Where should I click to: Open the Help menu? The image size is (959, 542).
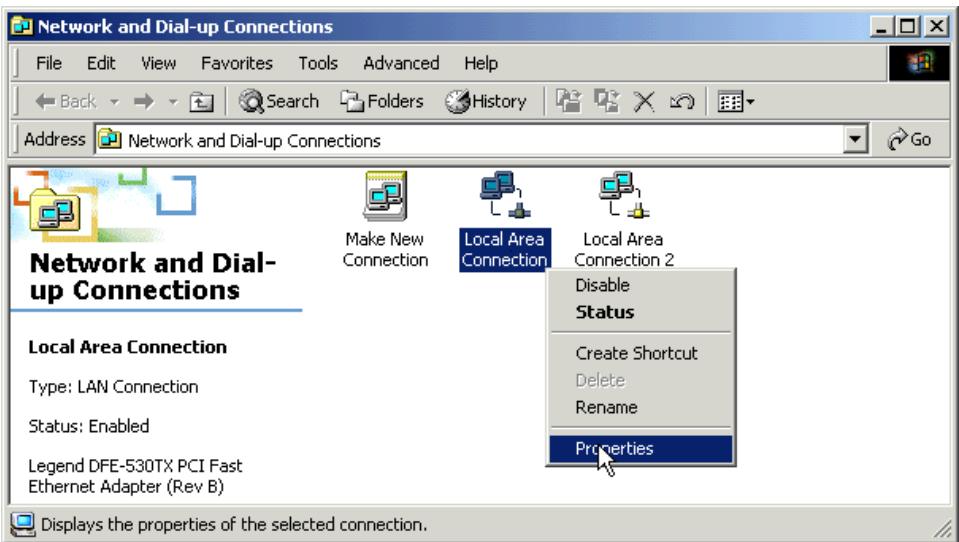coord(481,63)
